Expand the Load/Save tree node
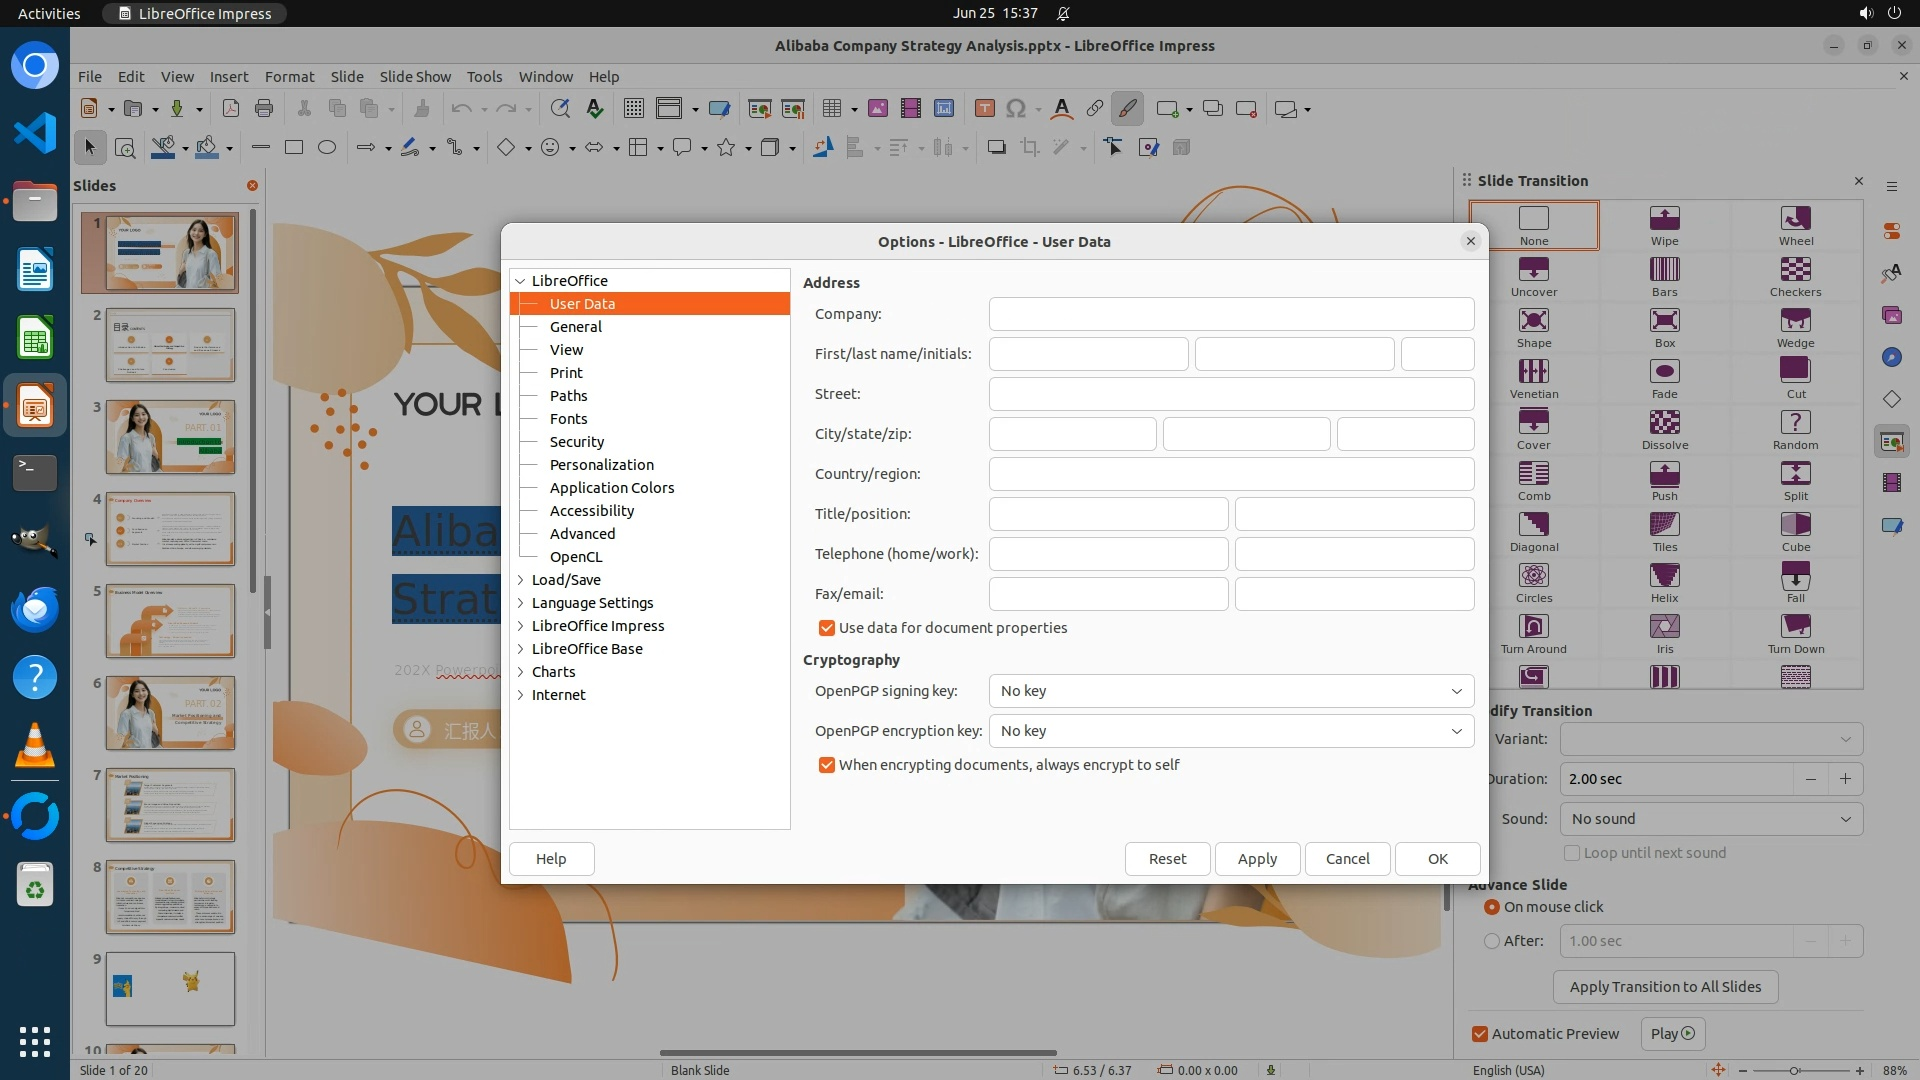The width and height of the screenshot is (1920, 1080). pos(521,580)
